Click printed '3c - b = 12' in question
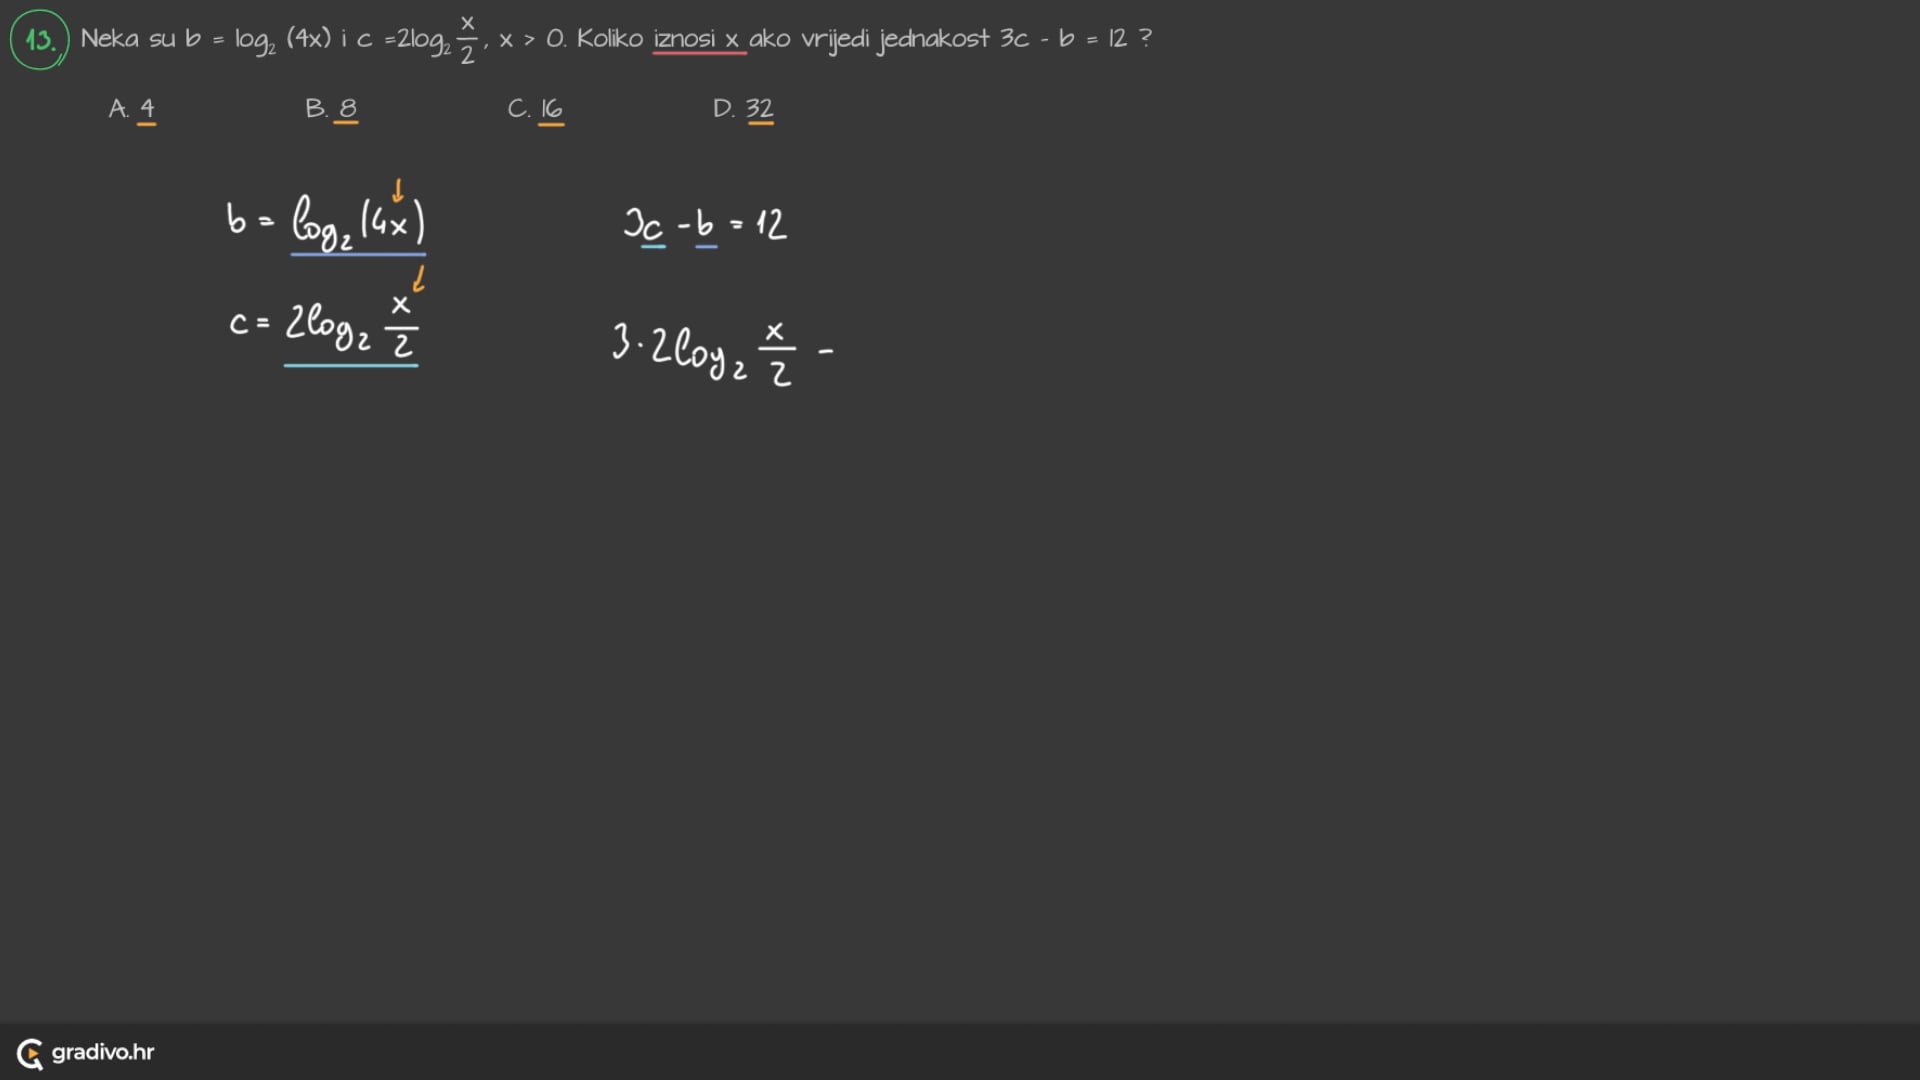Image resolution: width=1920 pixels, height=1080 pixels. coord(1063,39)
